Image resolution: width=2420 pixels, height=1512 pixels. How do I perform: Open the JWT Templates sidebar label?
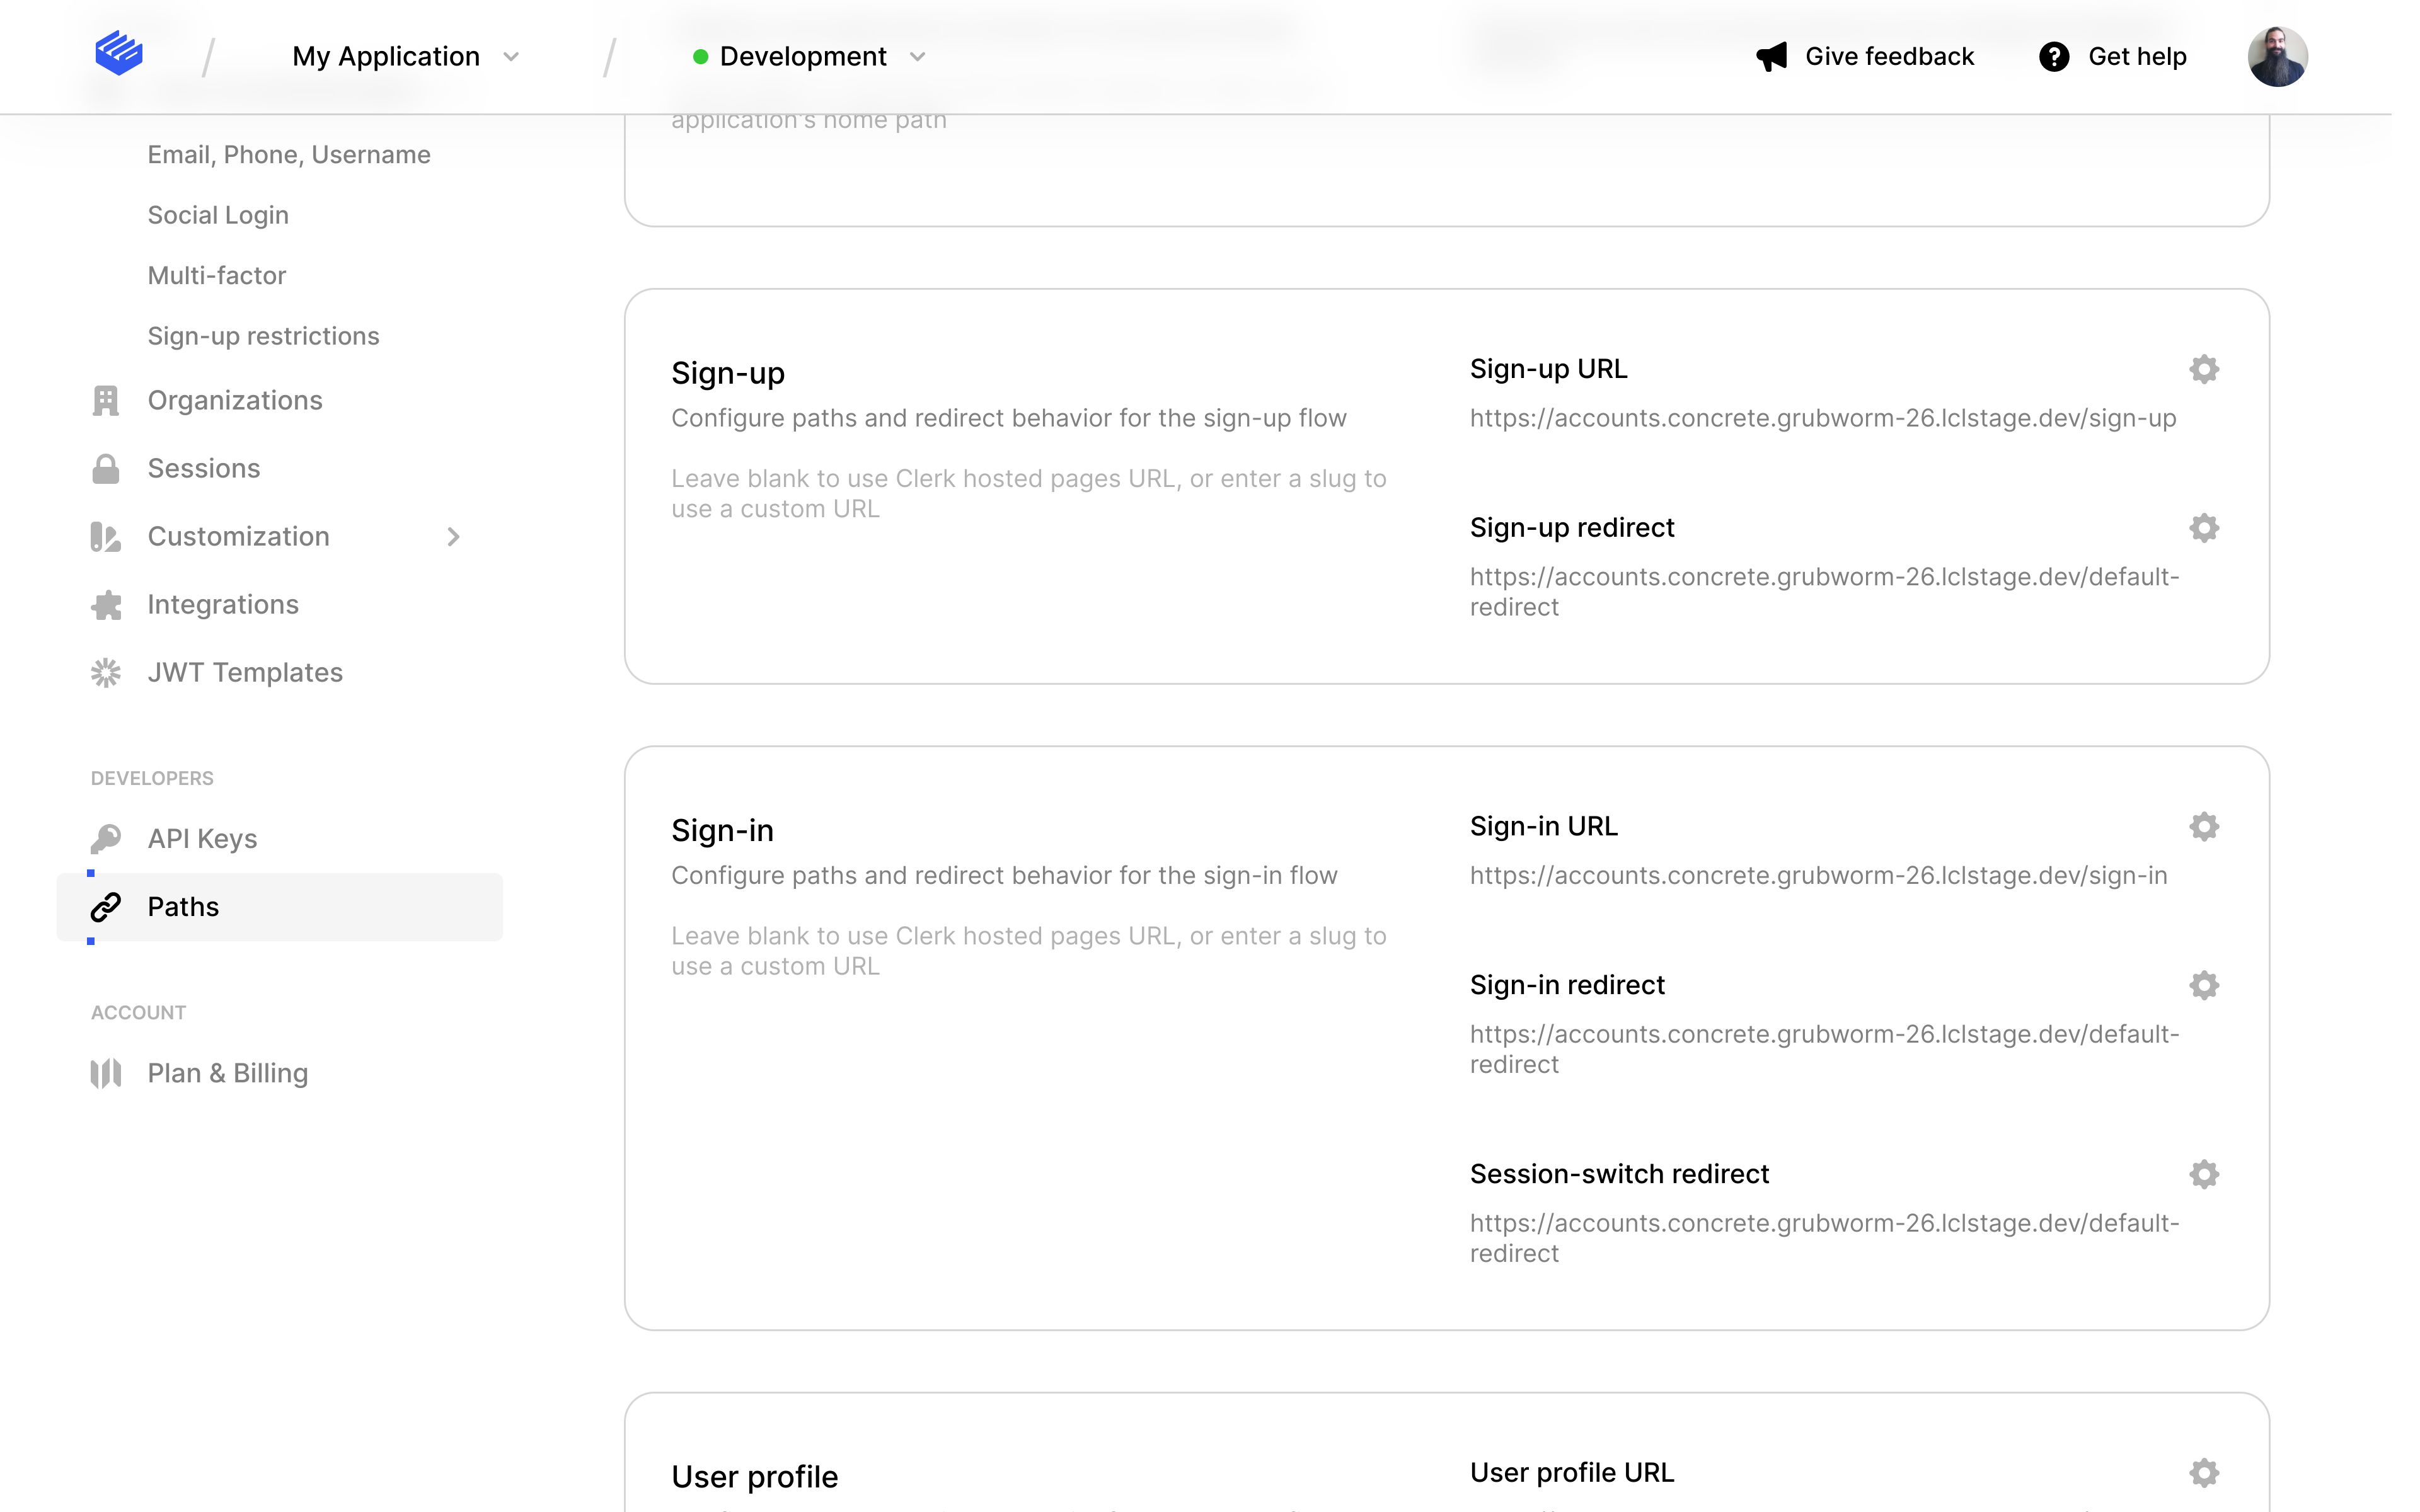point(245,673)
